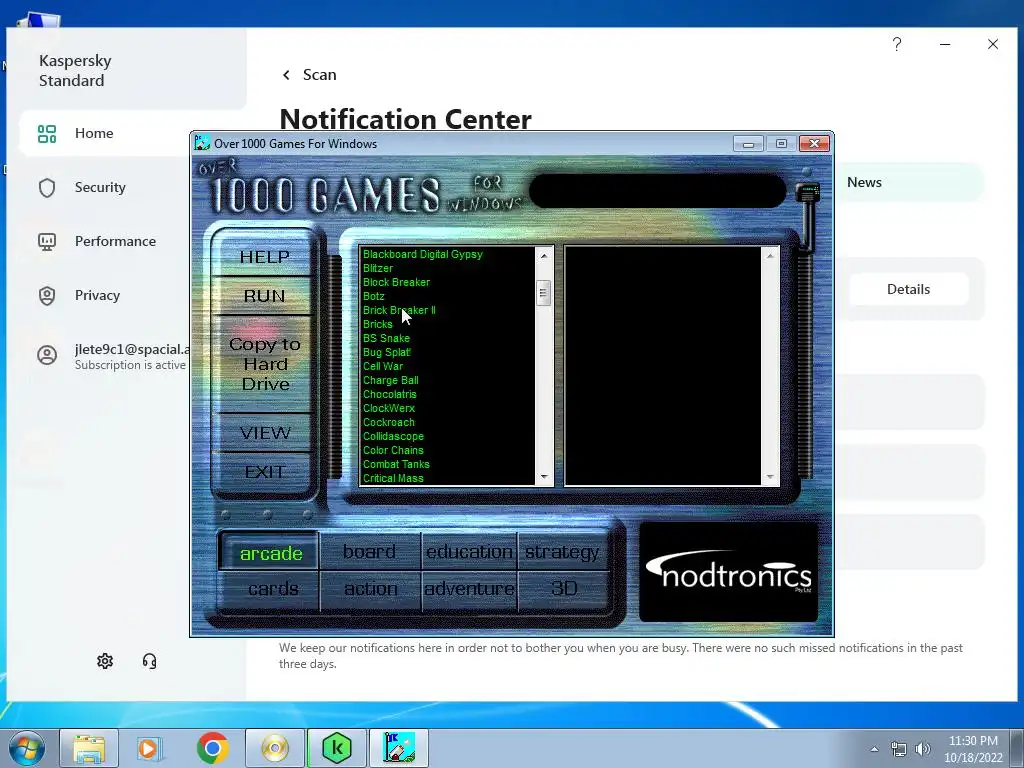Select the arcade category tab

[271, 554]
